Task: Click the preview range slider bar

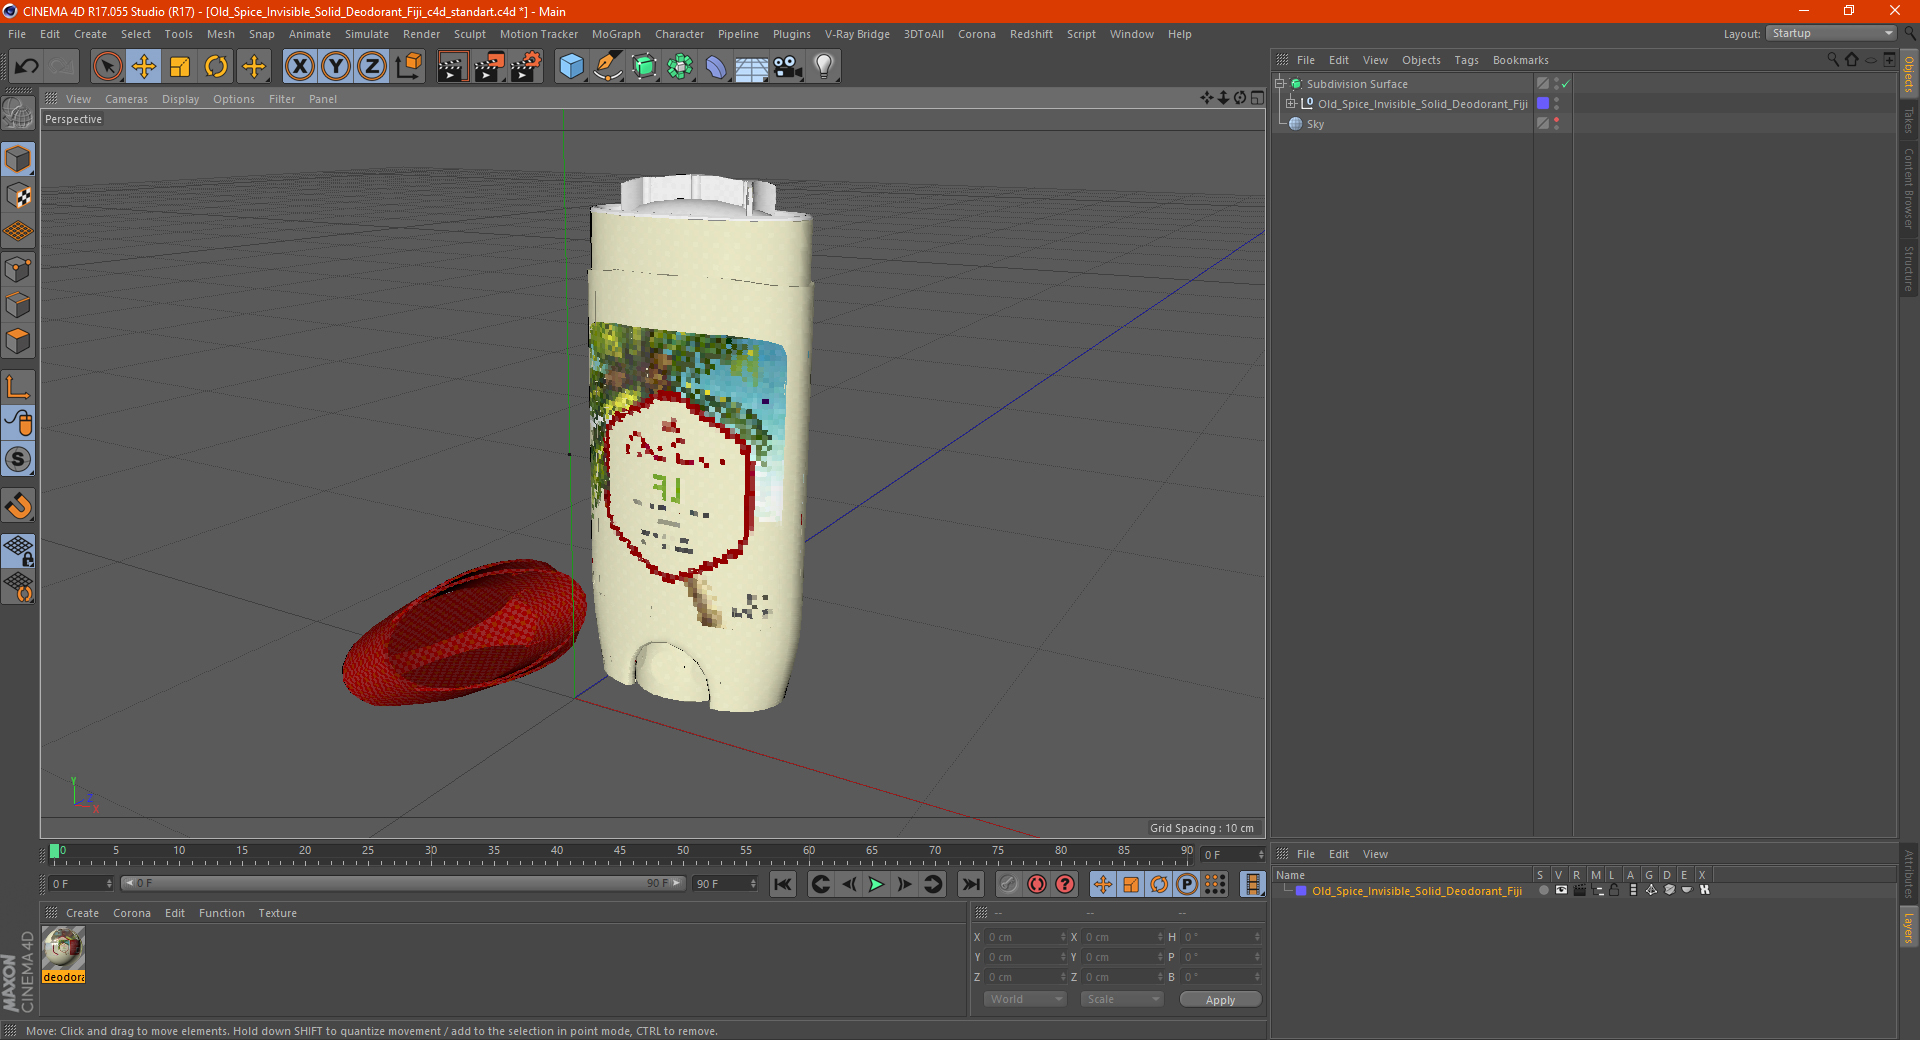Action: 403,884
